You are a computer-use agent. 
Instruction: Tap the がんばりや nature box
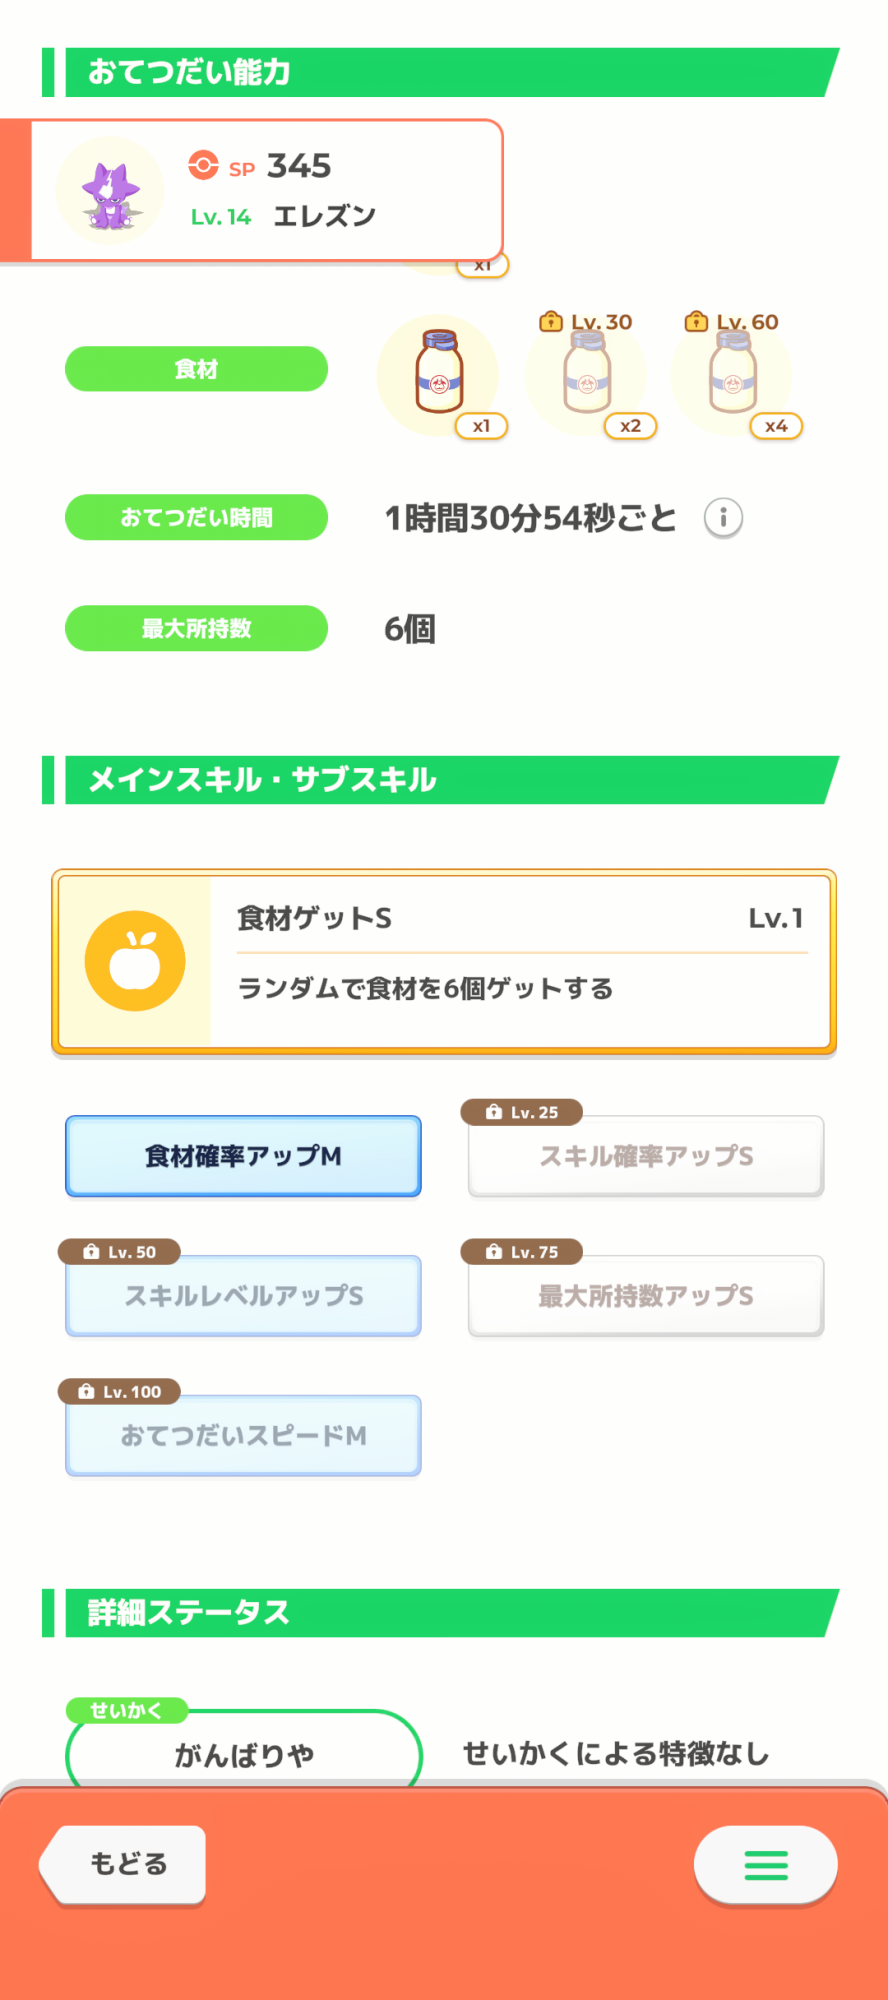[244, 1752]
